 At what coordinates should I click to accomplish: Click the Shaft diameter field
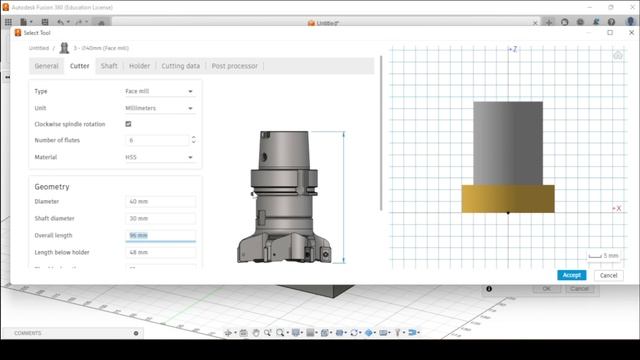point(160,218)
